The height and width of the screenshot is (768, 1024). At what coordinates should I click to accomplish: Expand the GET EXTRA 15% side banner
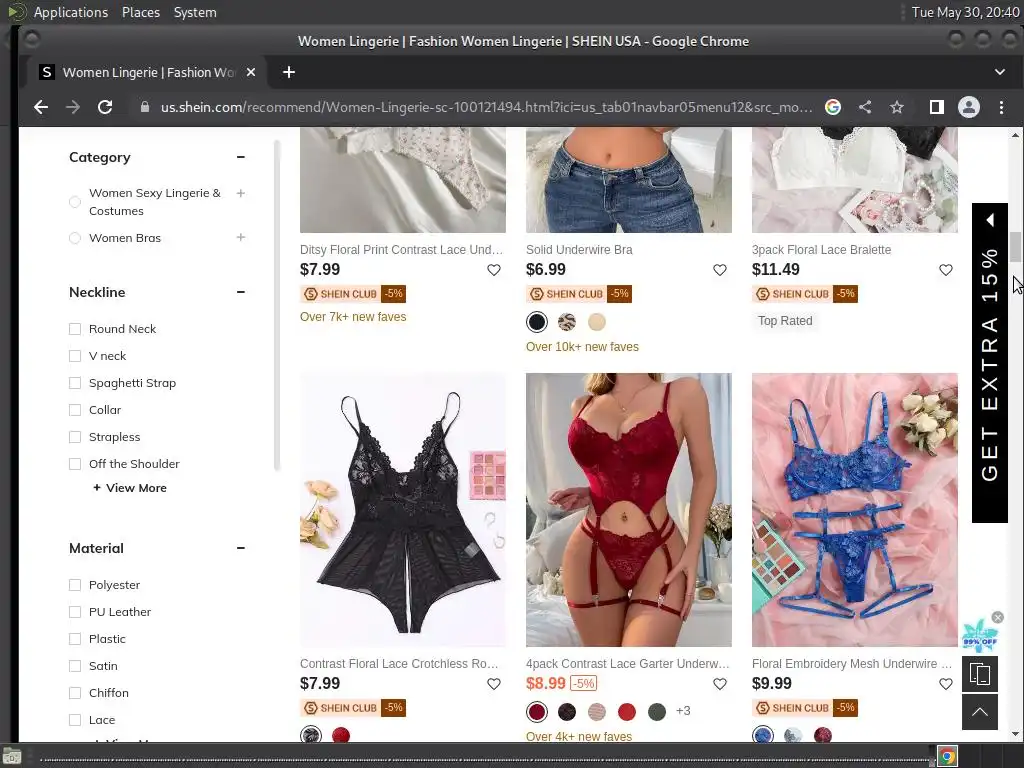click(990, 363)
